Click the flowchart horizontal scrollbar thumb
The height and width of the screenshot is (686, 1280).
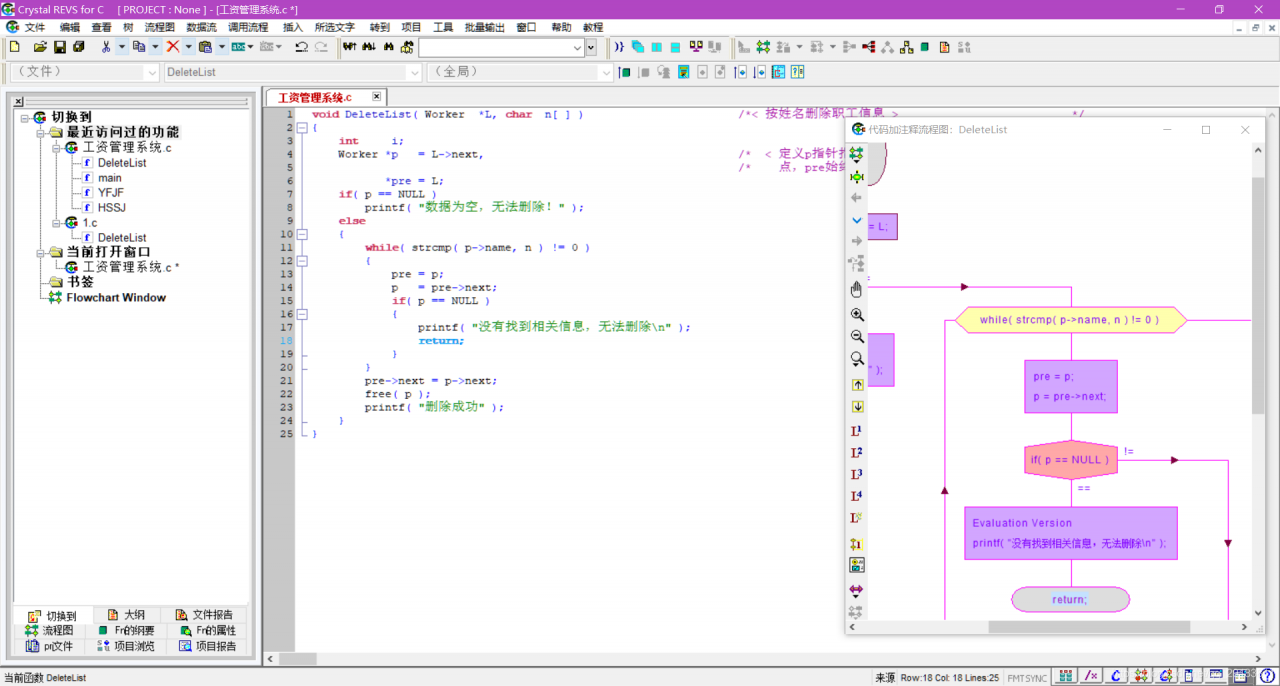tap(1088, 627)
